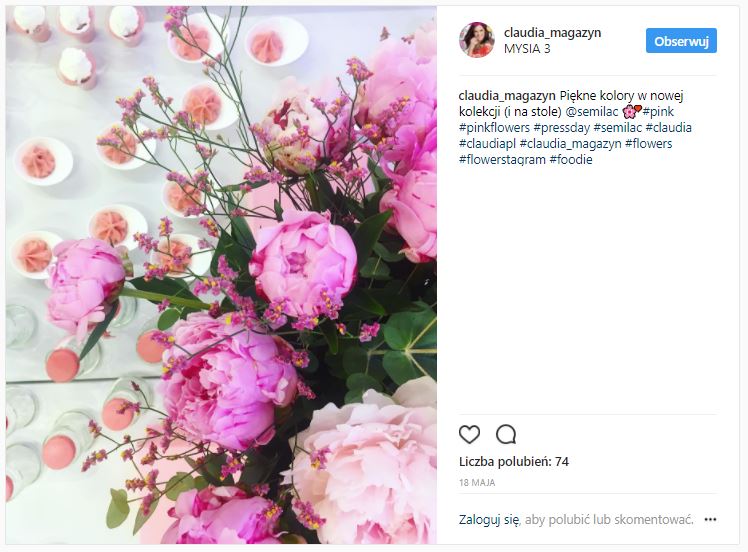Open the #claudiapl hashtag
This screenshot has width=748, height=552.
[x=487, y=144]
